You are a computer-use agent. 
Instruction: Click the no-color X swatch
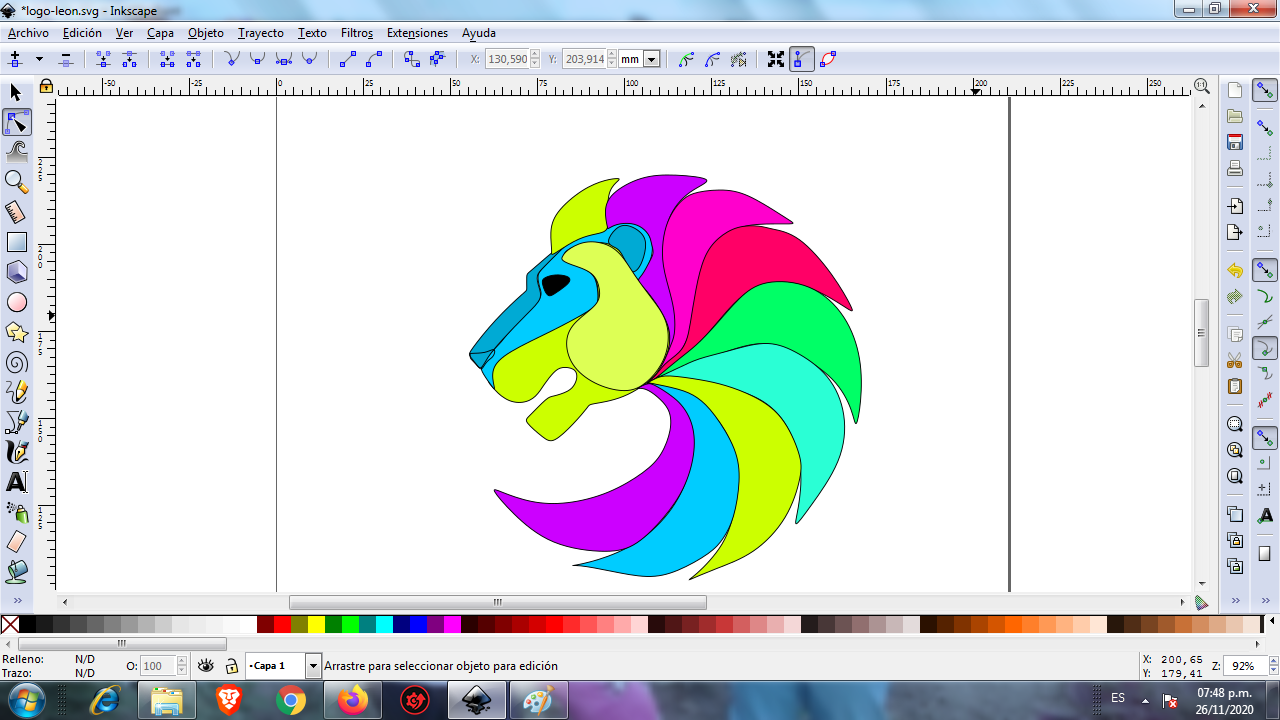tap(10, 625)
